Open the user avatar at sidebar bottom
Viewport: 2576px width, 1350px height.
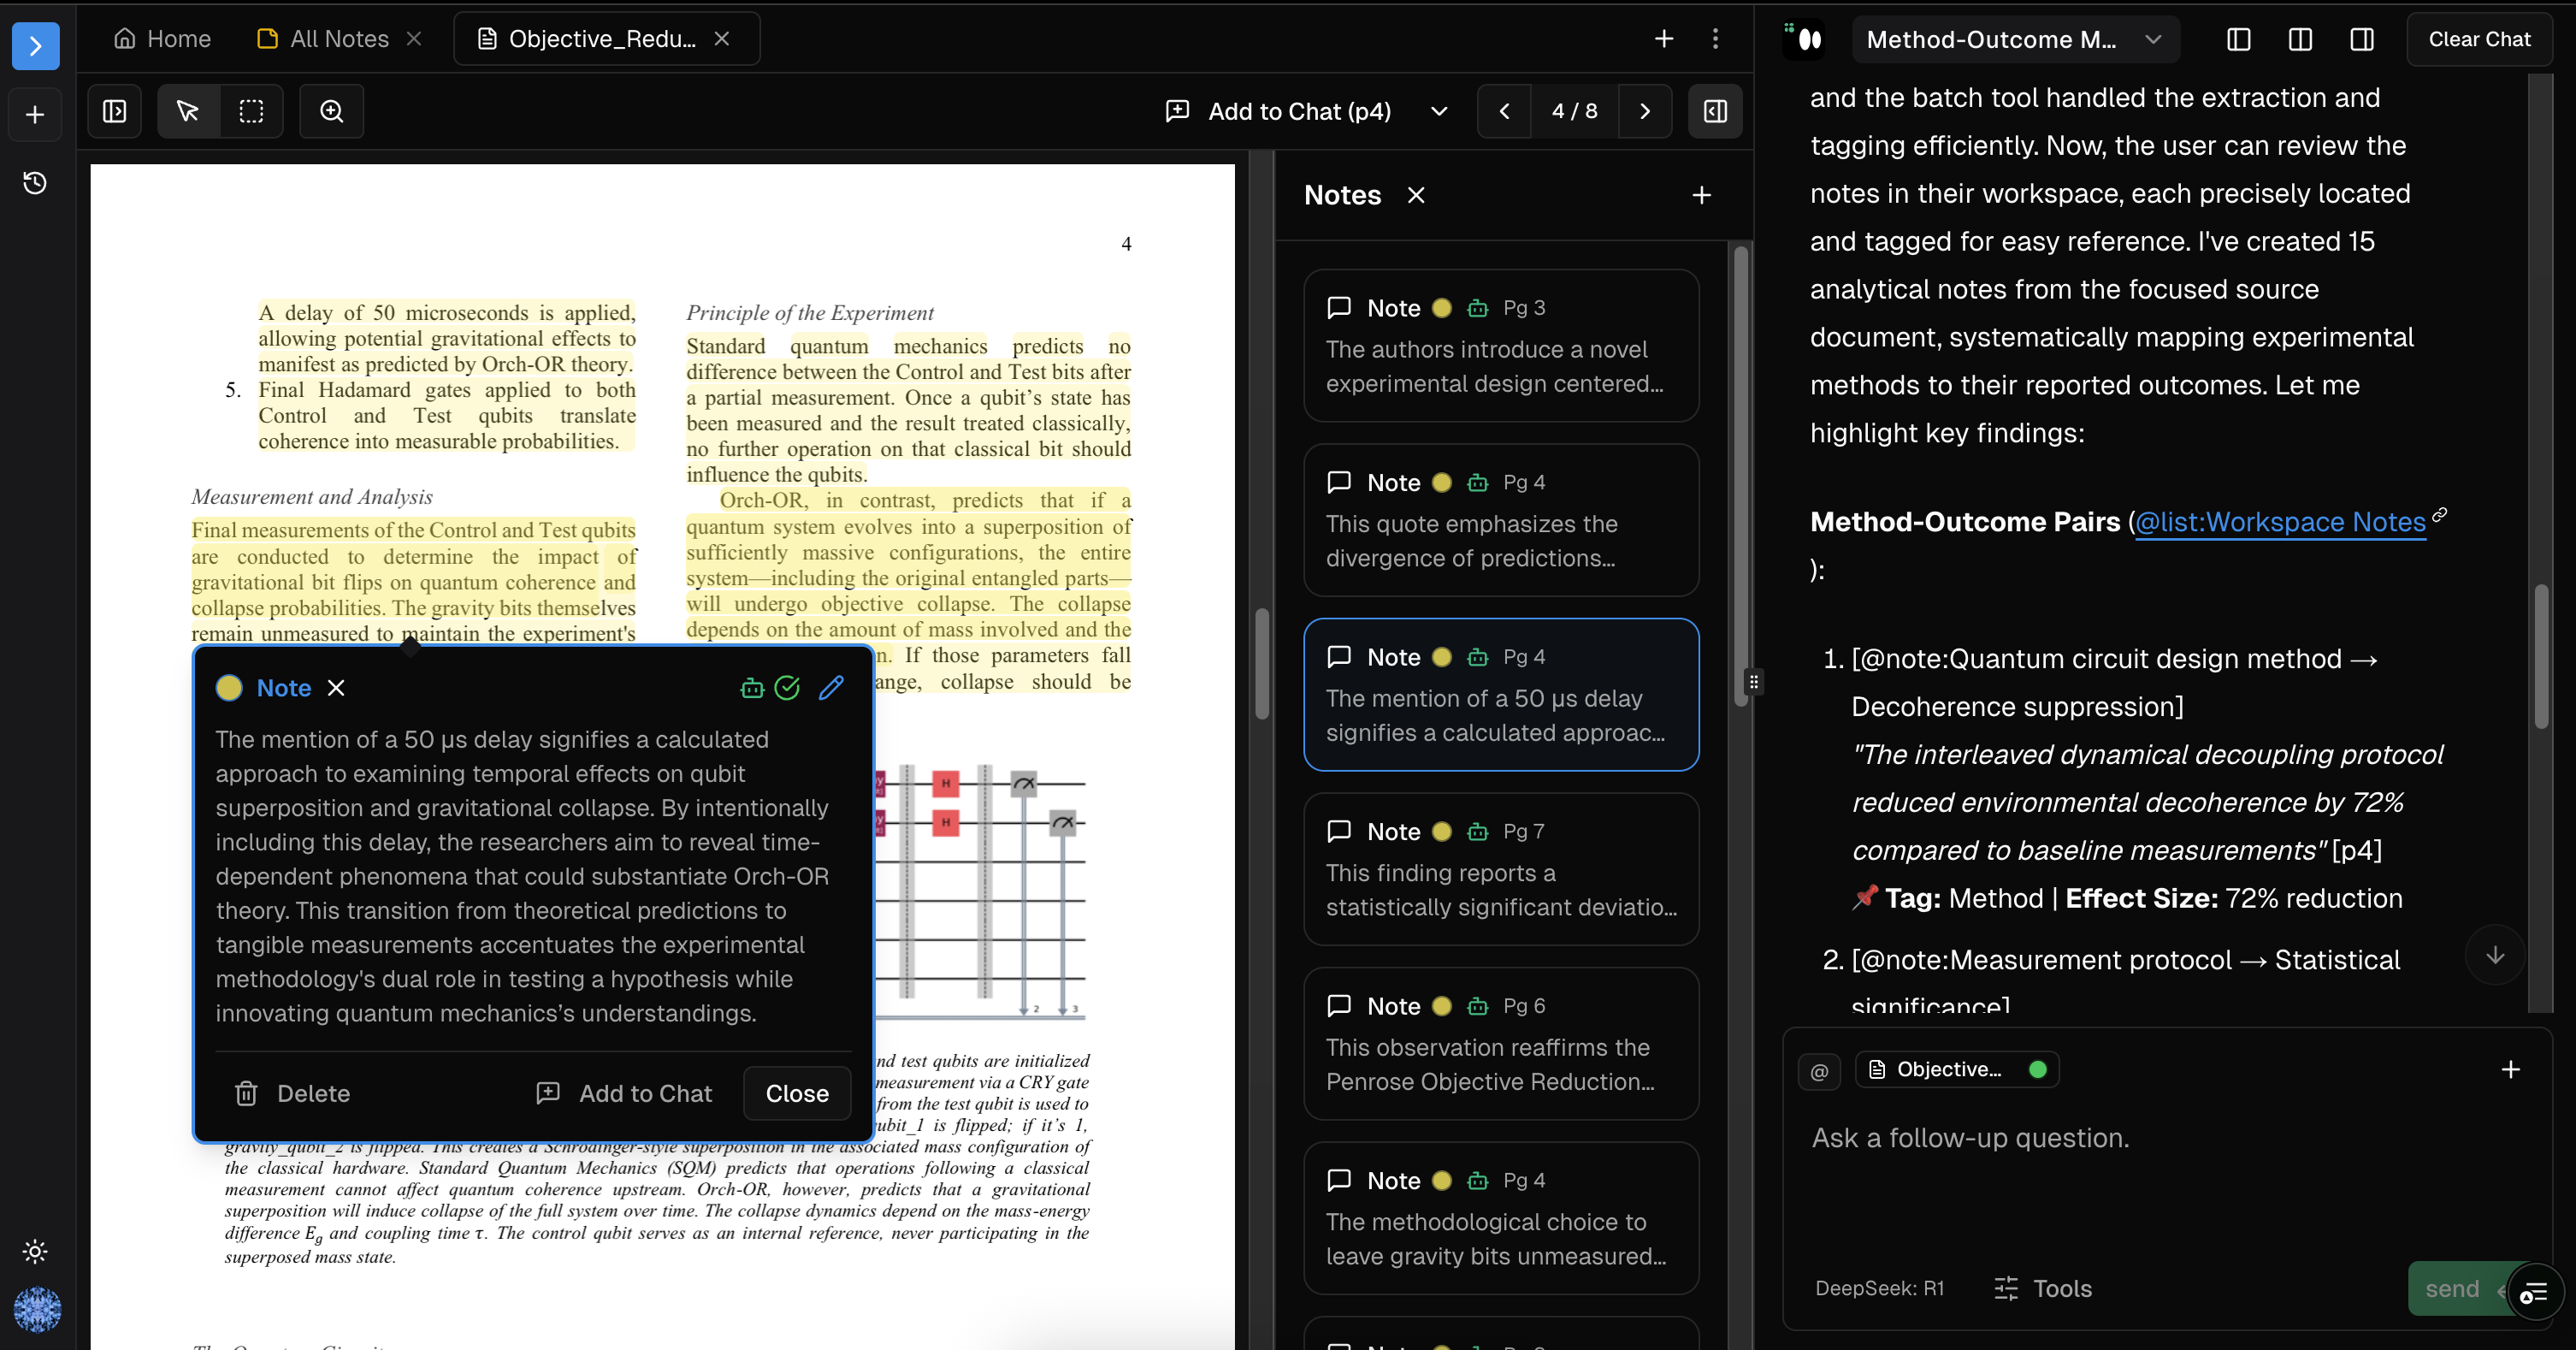click(37, 1309)
